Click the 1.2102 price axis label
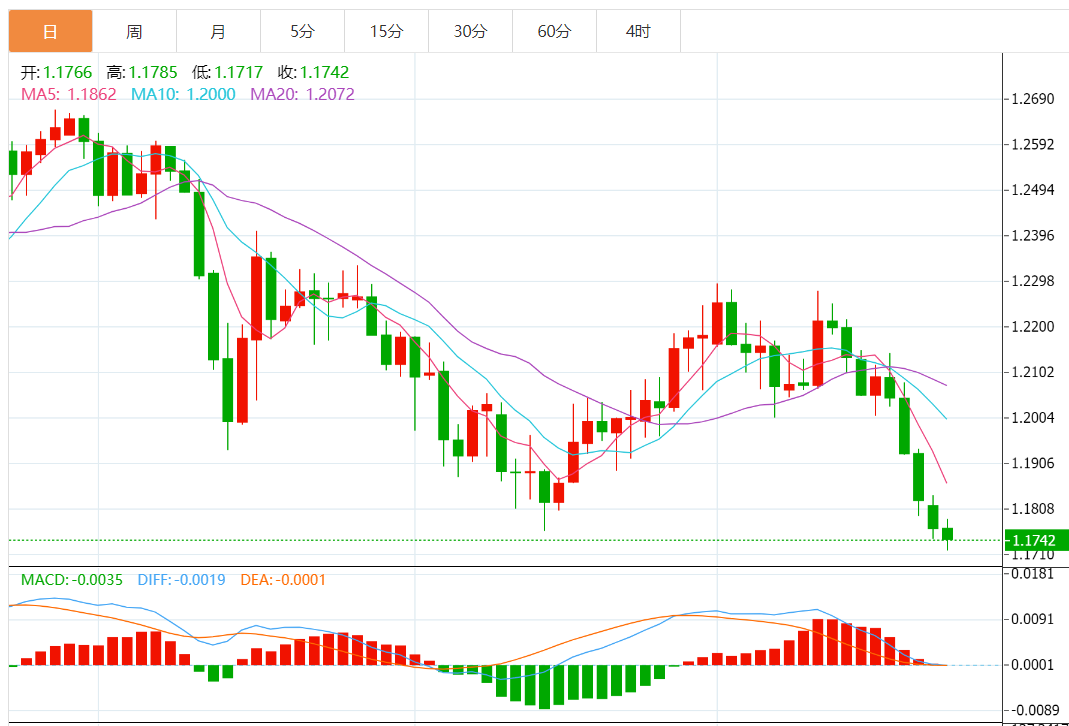Viewport: 1069px width, 726px height. 1033,372
